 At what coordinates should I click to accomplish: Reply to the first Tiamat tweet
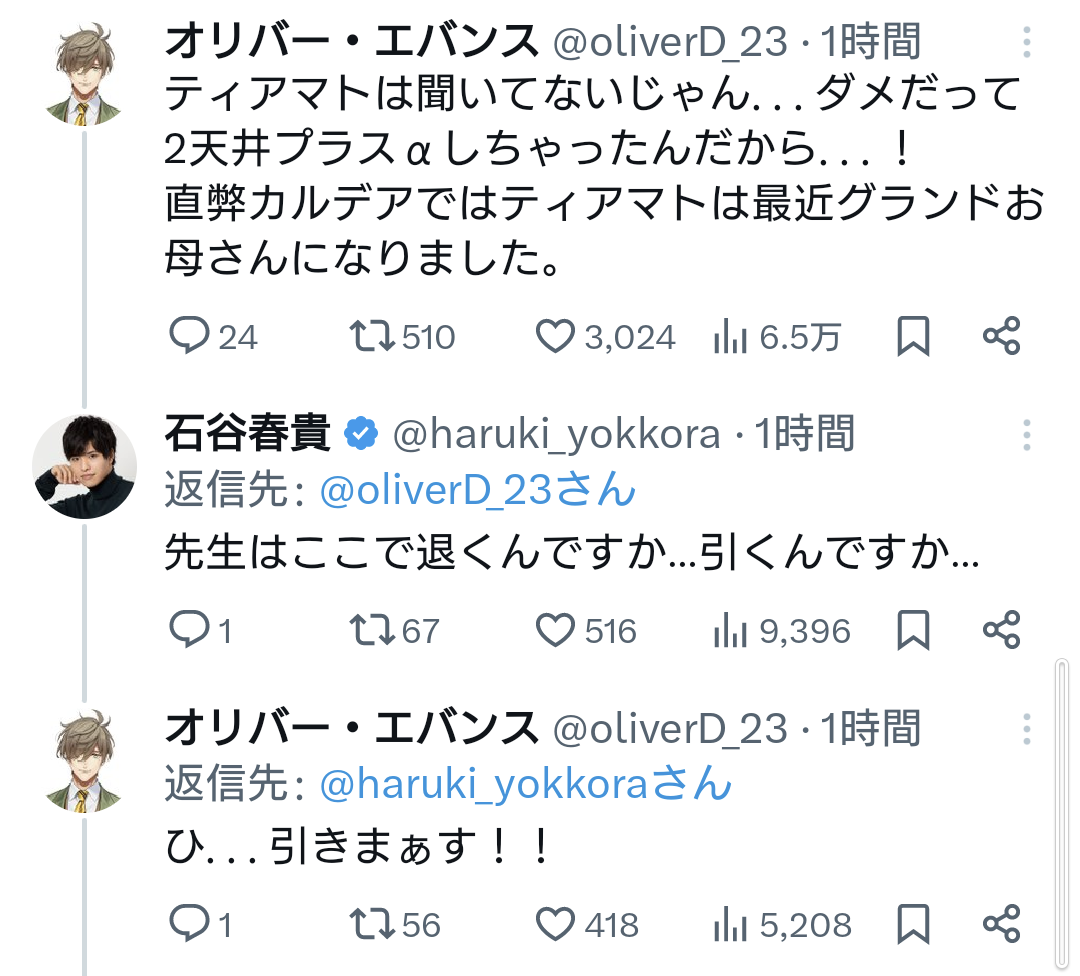pos(188,337)
